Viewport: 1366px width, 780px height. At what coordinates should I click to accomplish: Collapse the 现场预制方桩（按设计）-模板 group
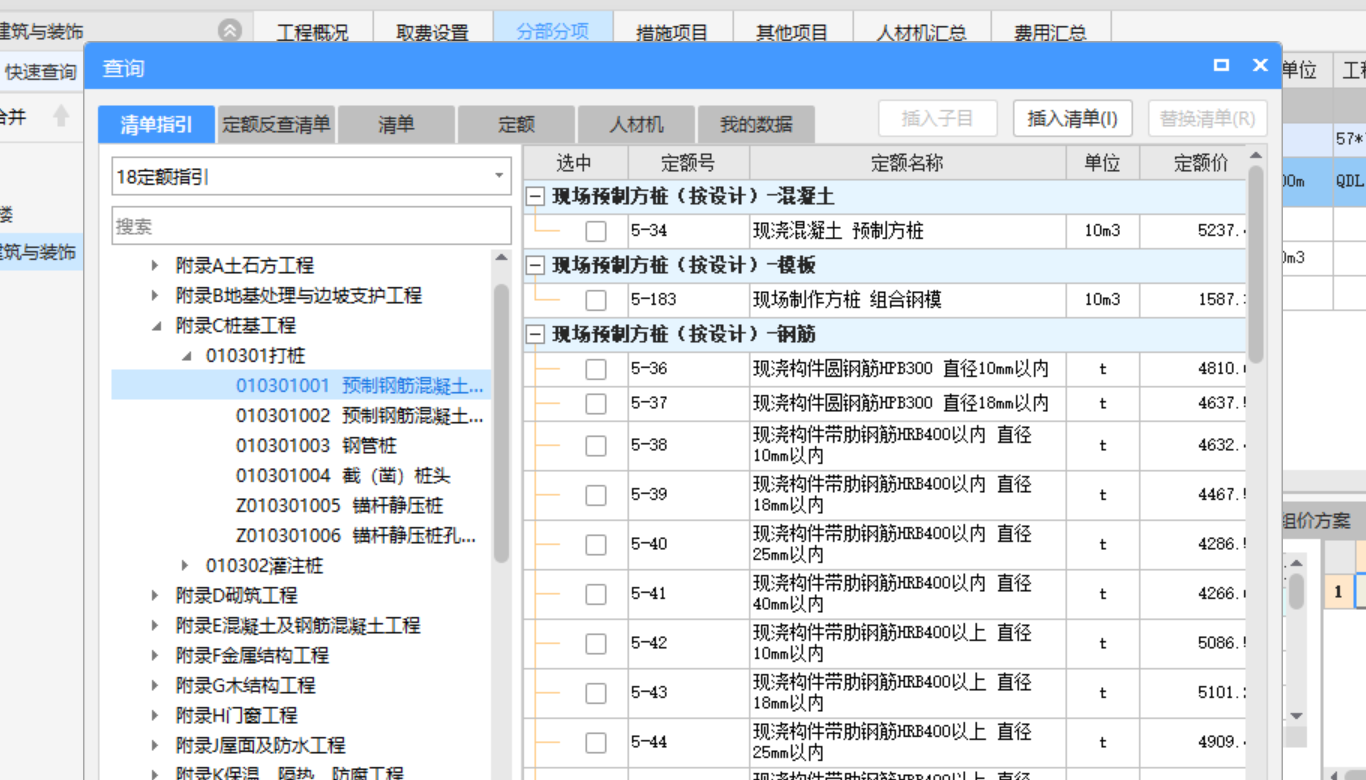pos(536,266)
